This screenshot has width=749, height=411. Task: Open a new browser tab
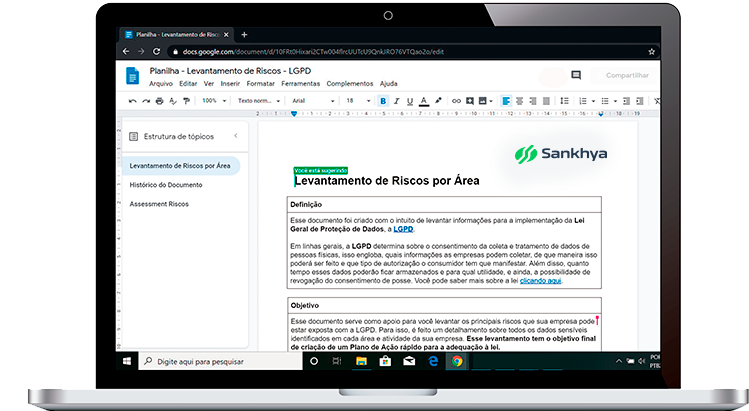(244, 34)
